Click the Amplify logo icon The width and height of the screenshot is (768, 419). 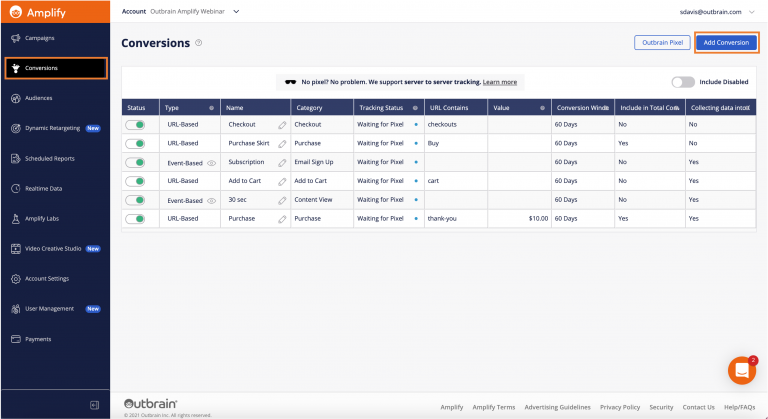coord(16,12)
